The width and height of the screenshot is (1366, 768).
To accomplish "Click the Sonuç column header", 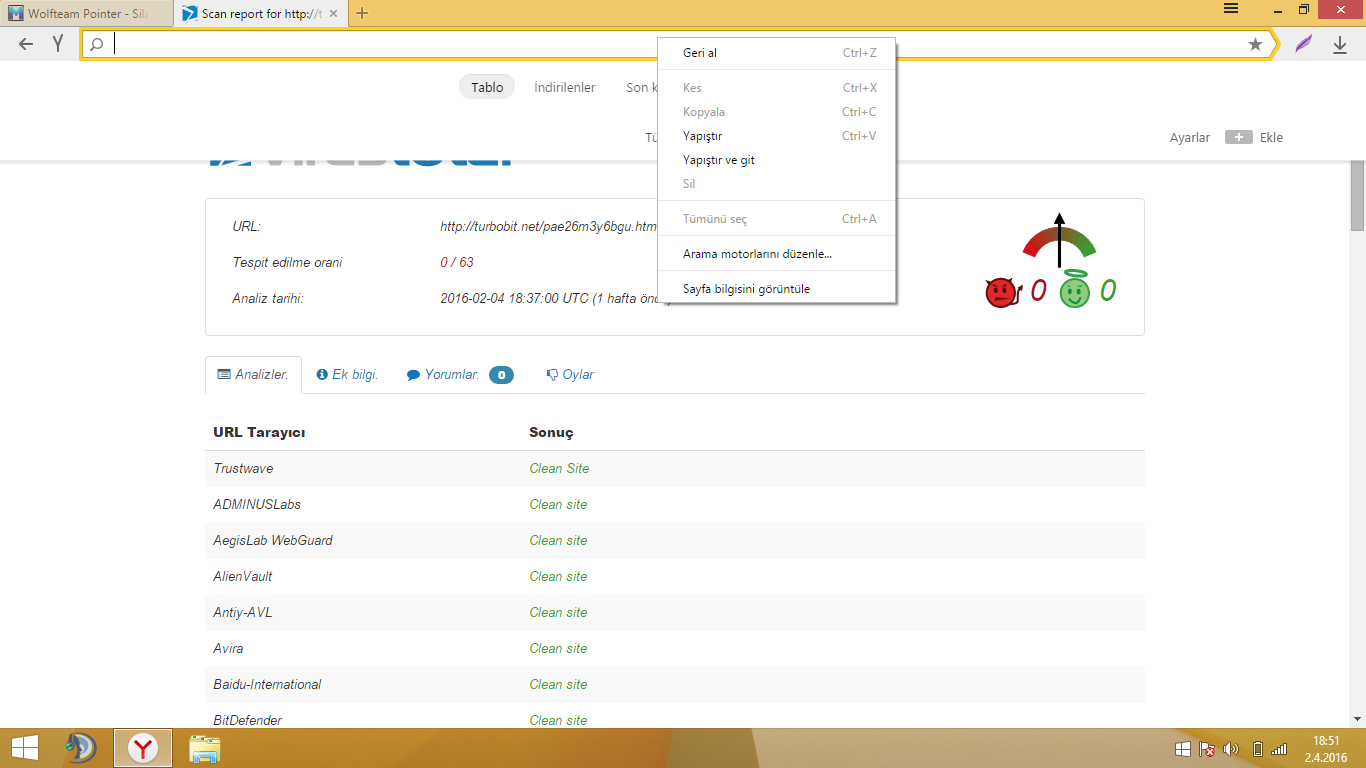I will (x=551, y=432).
